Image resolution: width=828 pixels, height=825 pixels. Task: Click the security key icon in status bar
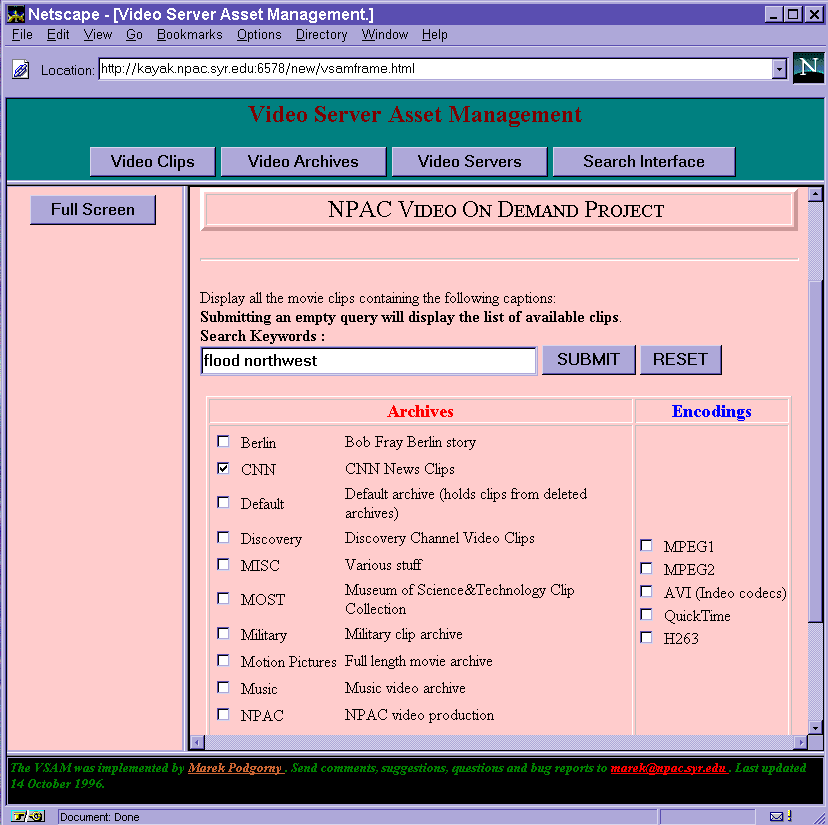(x=27, y=817)
